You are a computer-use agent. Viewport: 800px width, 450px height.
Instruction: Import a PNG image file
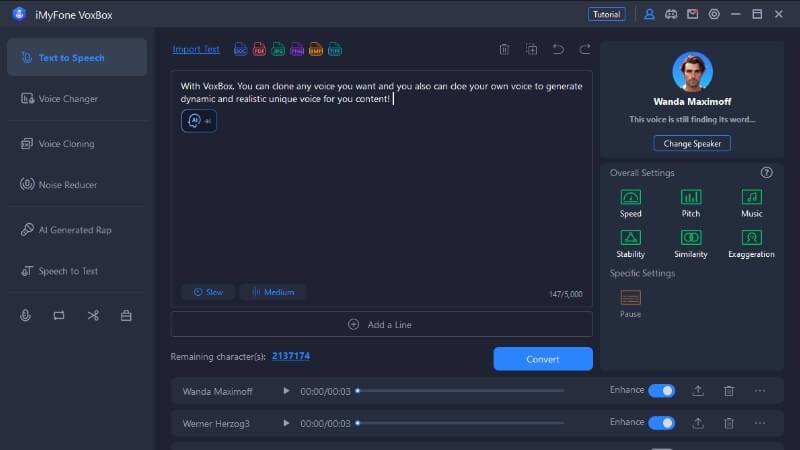click(297, 49)
